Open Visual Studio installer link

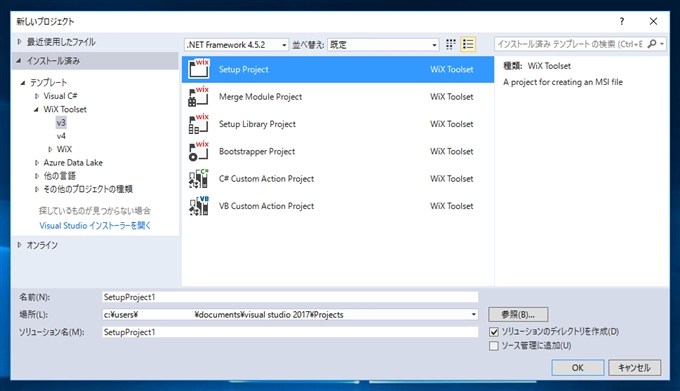95,225
